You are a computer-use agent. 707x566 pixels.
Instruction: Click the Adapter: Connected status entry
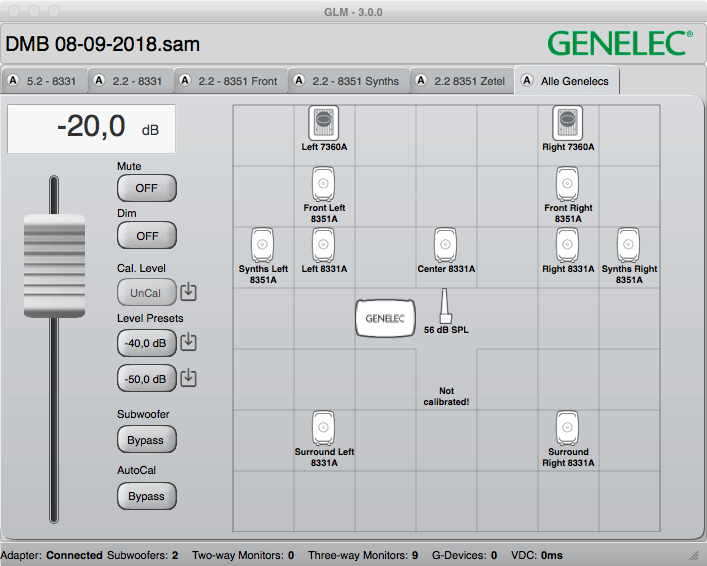click(51, 555)
